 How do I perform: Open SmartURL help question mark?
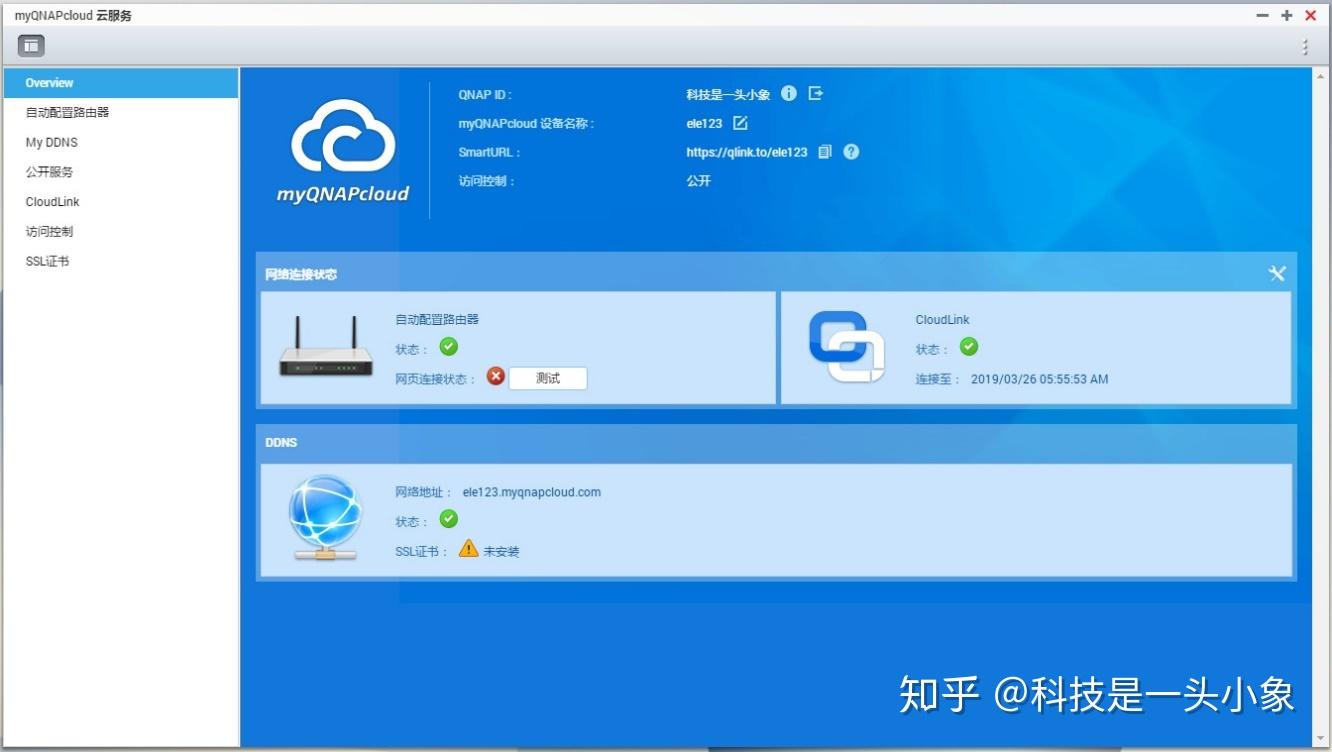(x=851, y=152)
